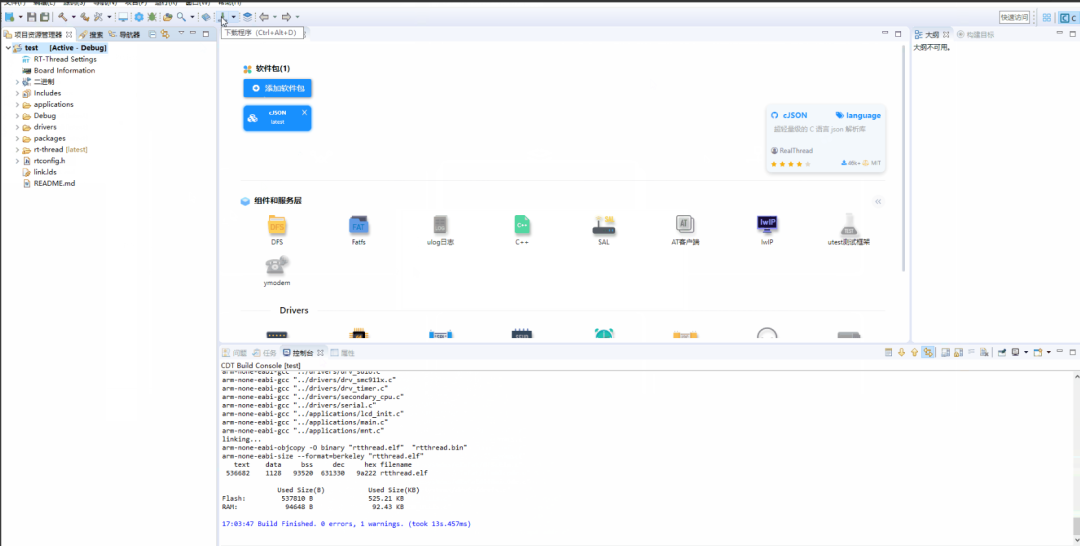This screenshot has height=546, width=1080.
Task: Toggle the AT客户端 component
Action: coord(685,225)
